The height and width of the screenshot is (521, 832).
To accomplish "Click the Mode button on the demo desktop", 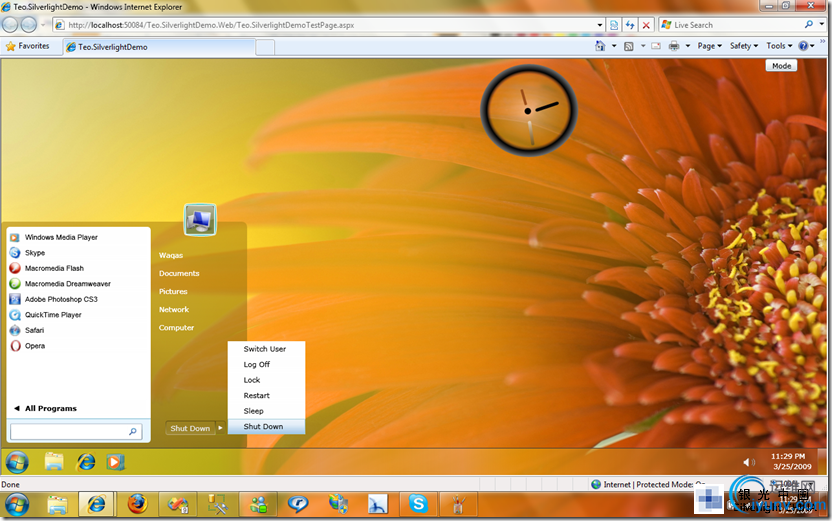I will click(x=781, y=66).
